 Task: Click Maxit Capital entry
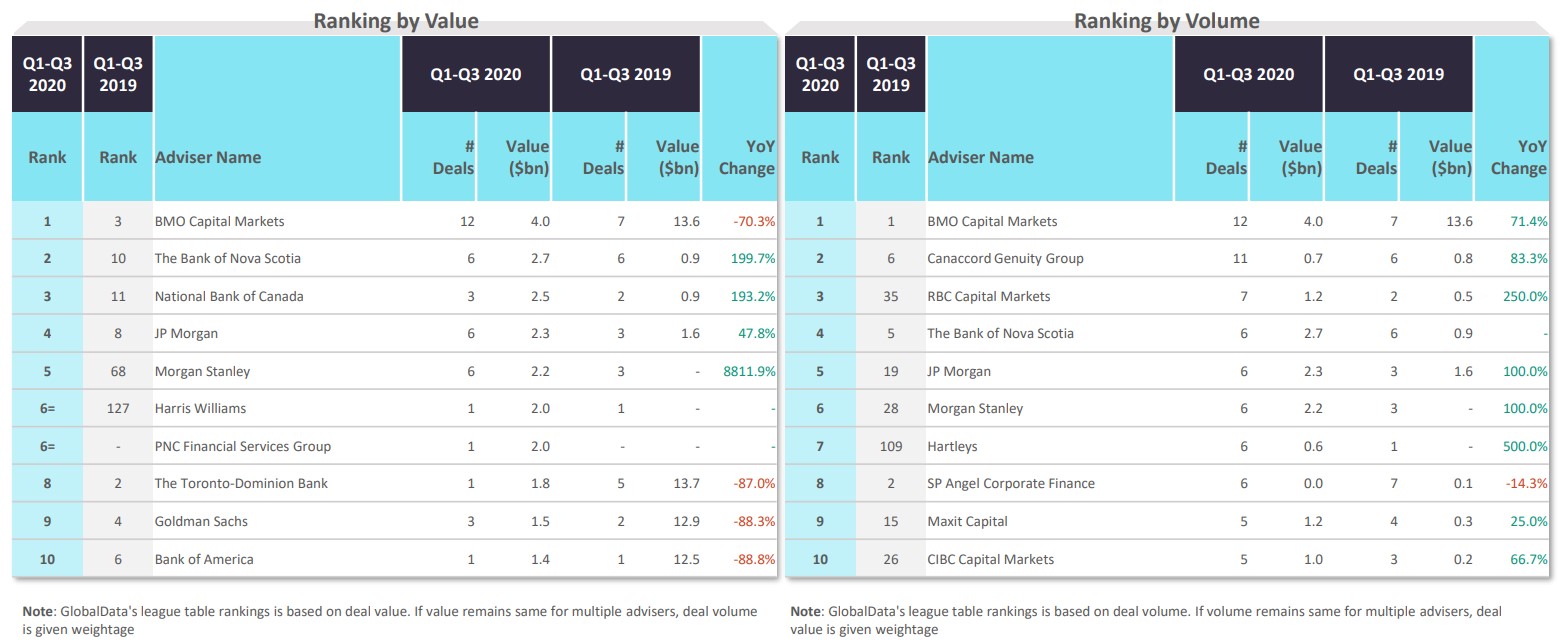pos(967,521)
